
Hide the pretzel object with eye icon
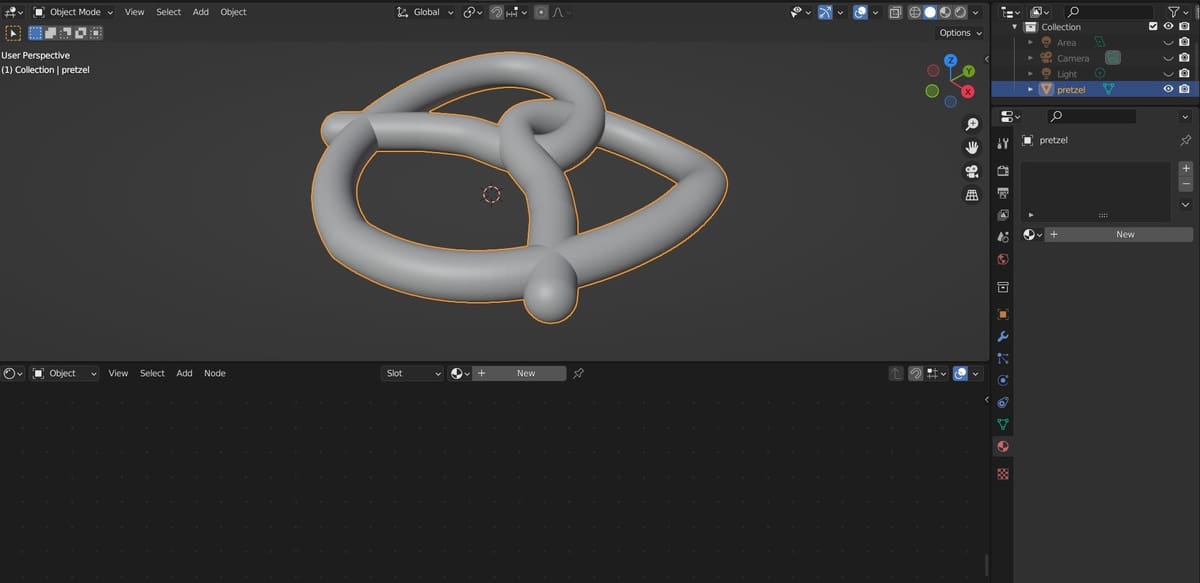tap(1167, 89)
